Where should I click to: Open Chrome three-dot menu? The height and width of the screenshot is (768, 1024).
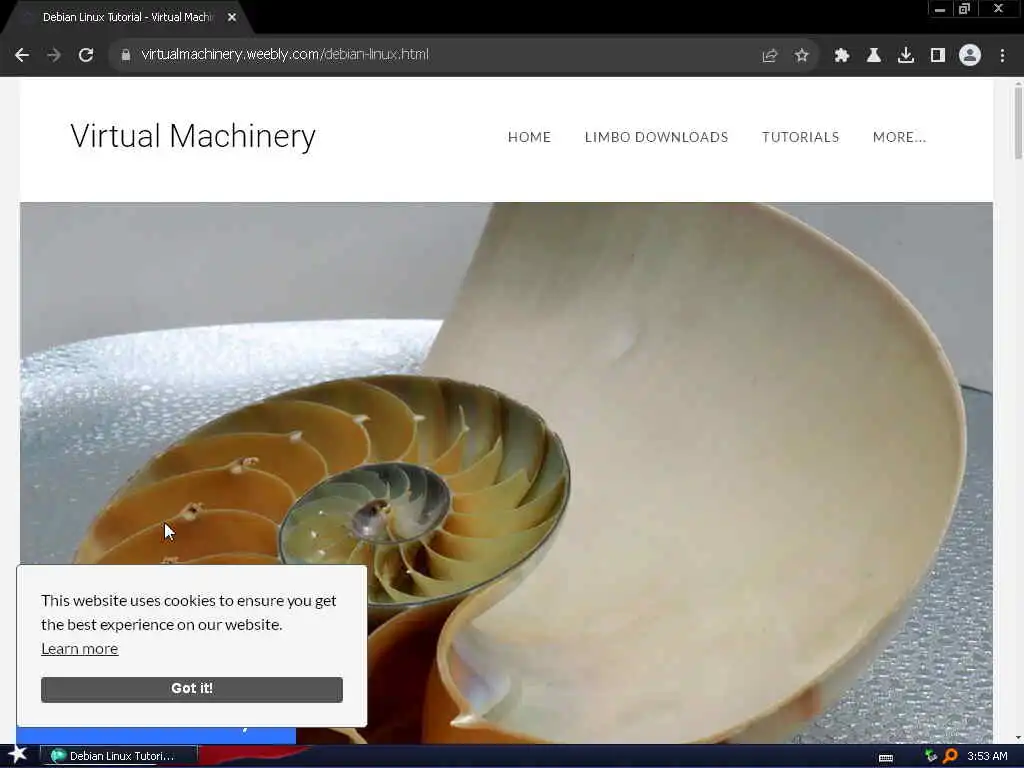tap(1002, 56)
